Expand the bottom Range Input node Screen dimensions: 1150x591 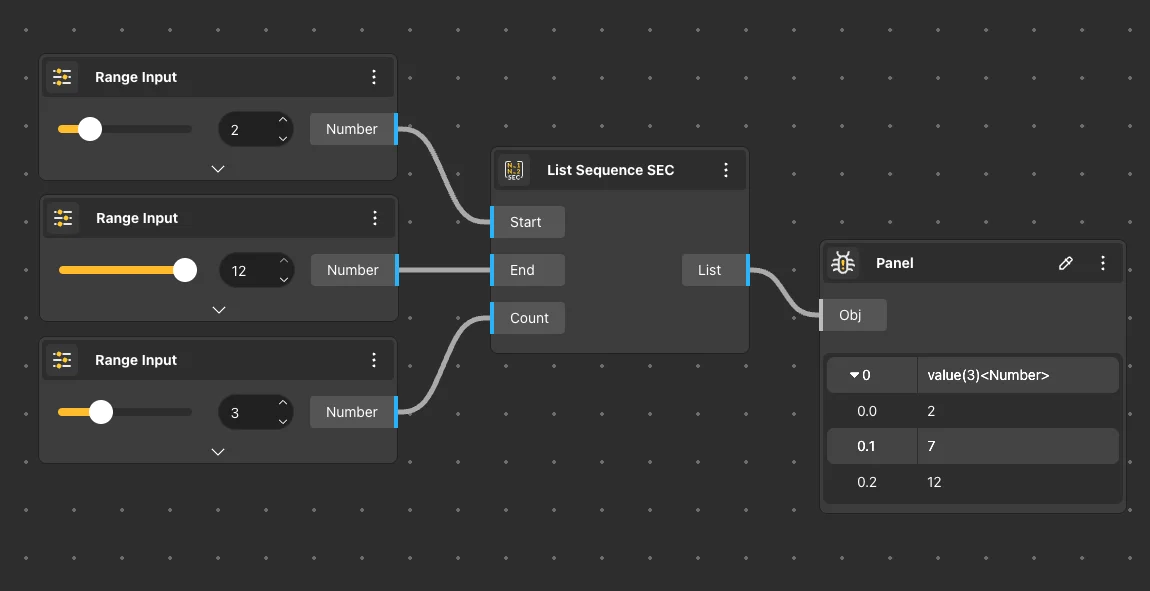(x=218, y=452)
